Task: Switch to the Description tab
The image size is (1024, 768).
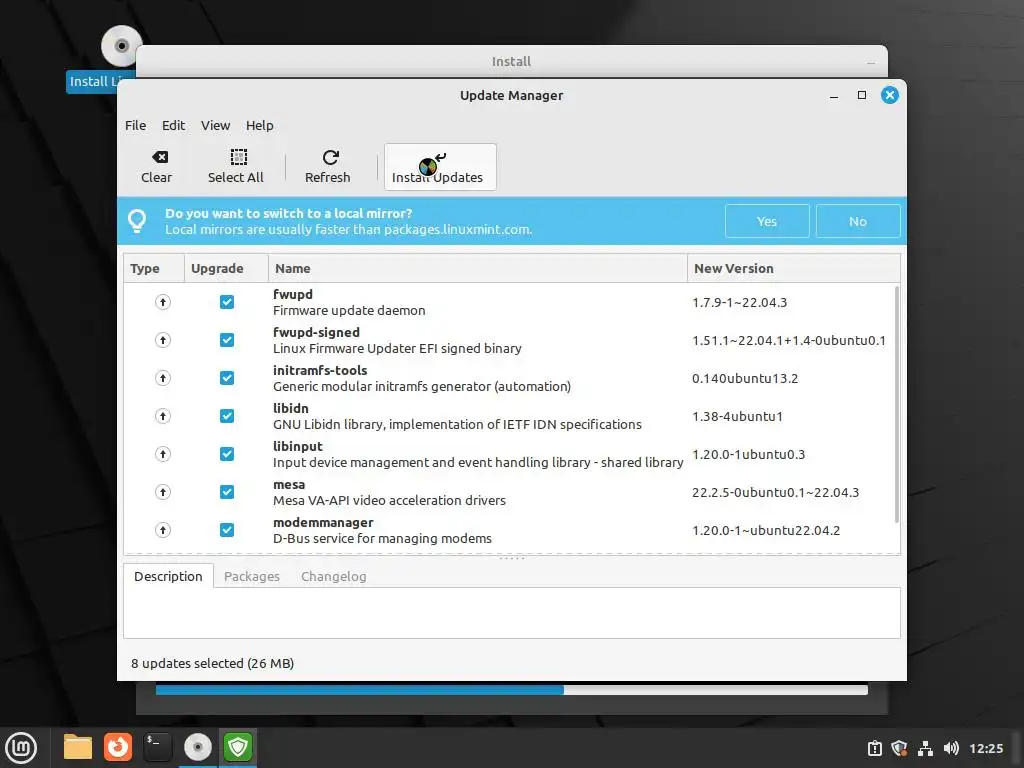Action: [x=168, y=576]
